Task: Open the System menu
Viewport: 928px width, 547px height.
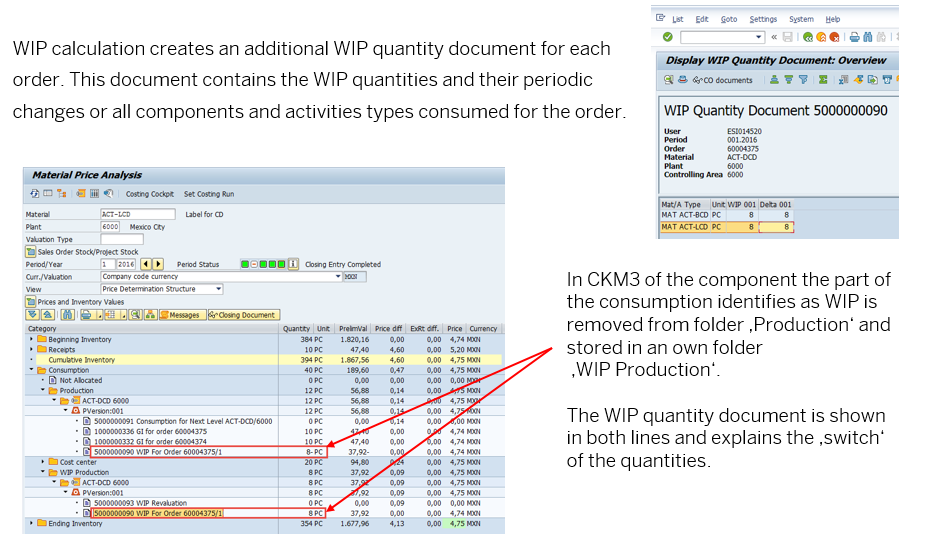Action: pyautogui.click(x=801, y=19)
